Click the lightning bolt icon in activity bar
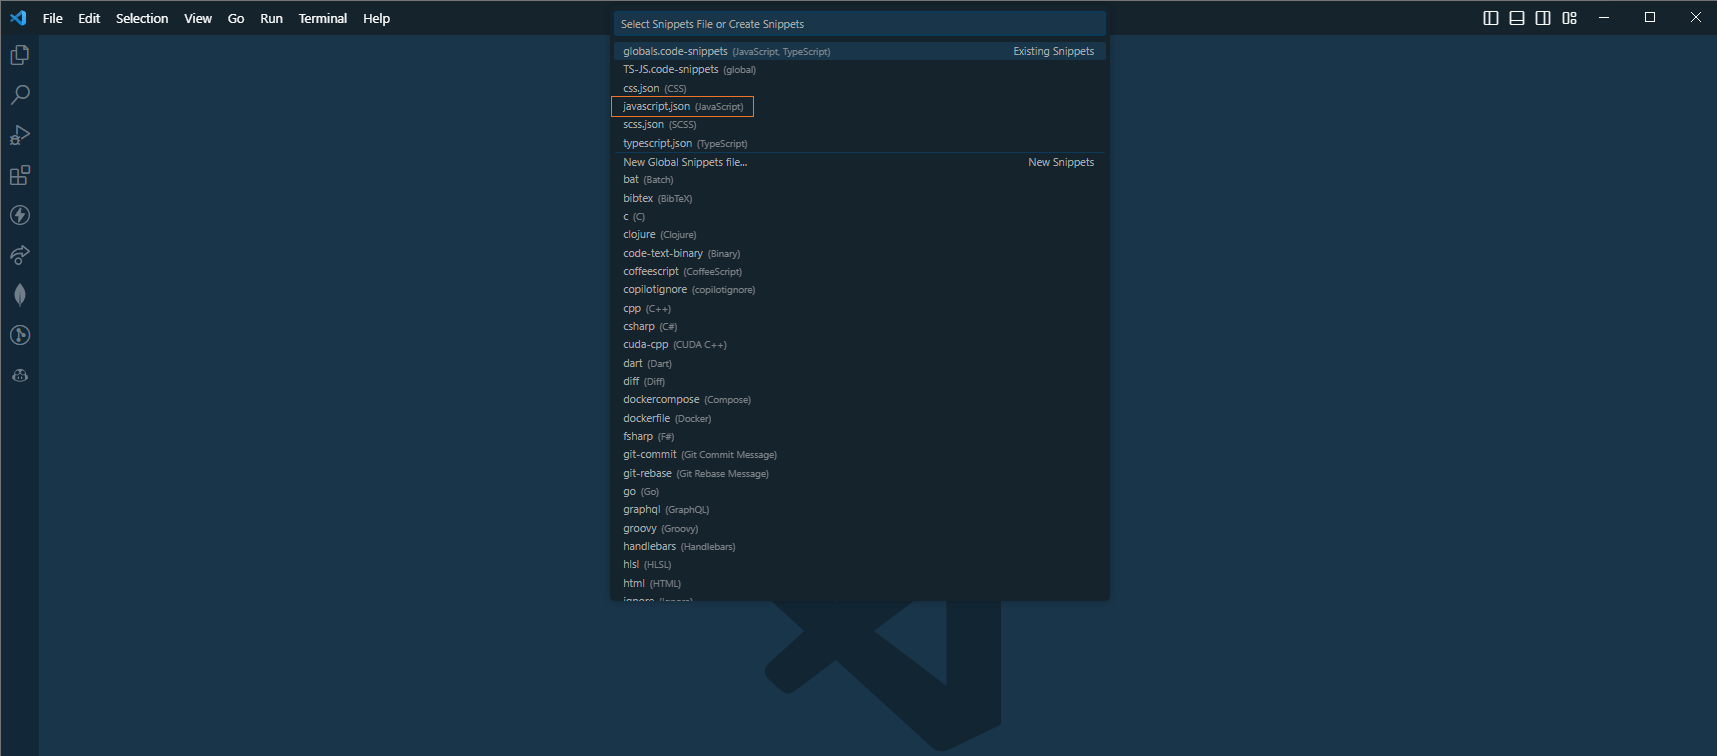The height and width of the screenshot is (756, 1717). 19,215
